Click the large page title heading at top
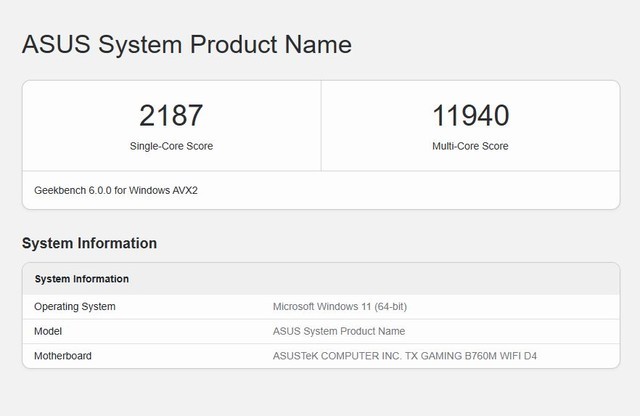 (x=186, y=45)
